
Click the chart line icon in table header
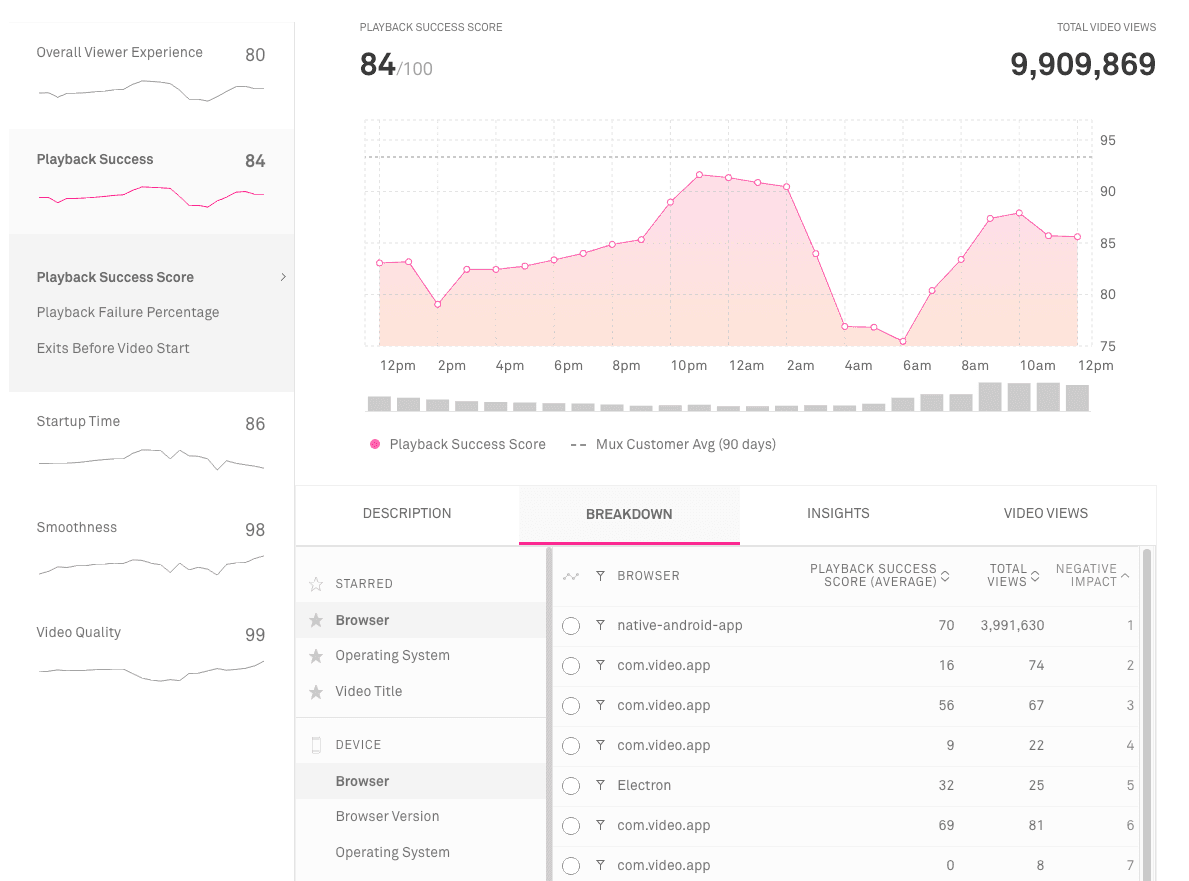tap(571, 576)
